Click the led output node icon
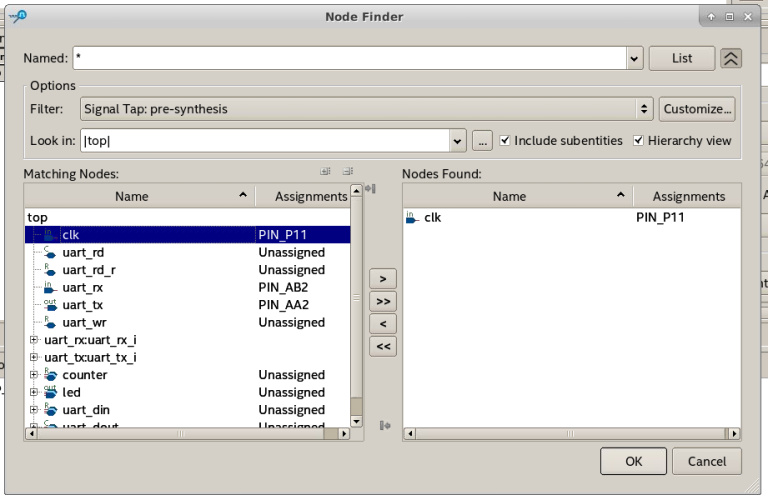Image resolution: width=768 pixels, height=500 pixels. [x=49, y=393]
